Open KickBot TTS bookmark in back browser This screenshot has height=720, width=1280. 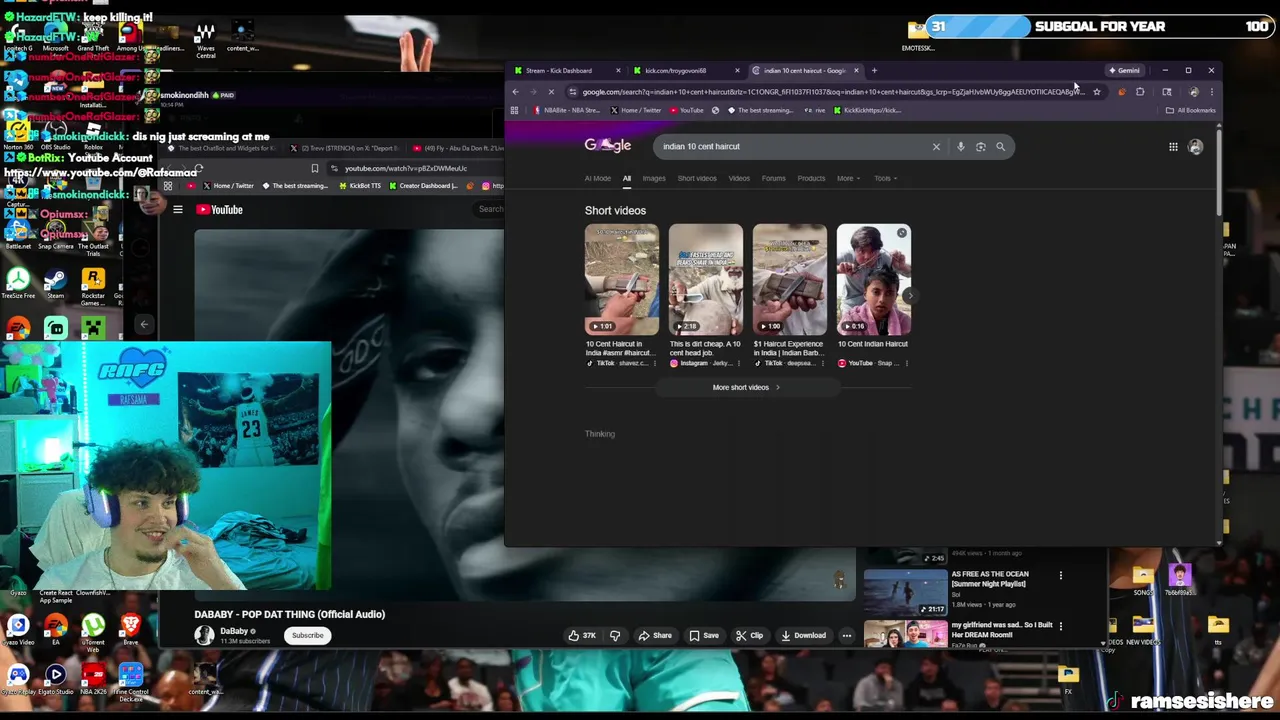tap(360, 186)
